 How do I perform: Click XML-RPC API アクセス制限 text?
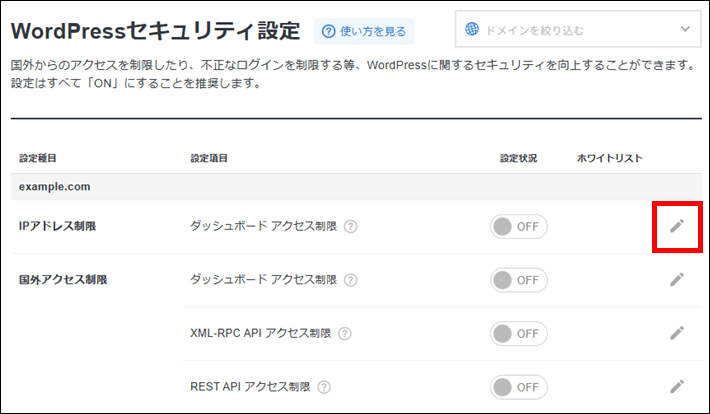click(260, 333)
